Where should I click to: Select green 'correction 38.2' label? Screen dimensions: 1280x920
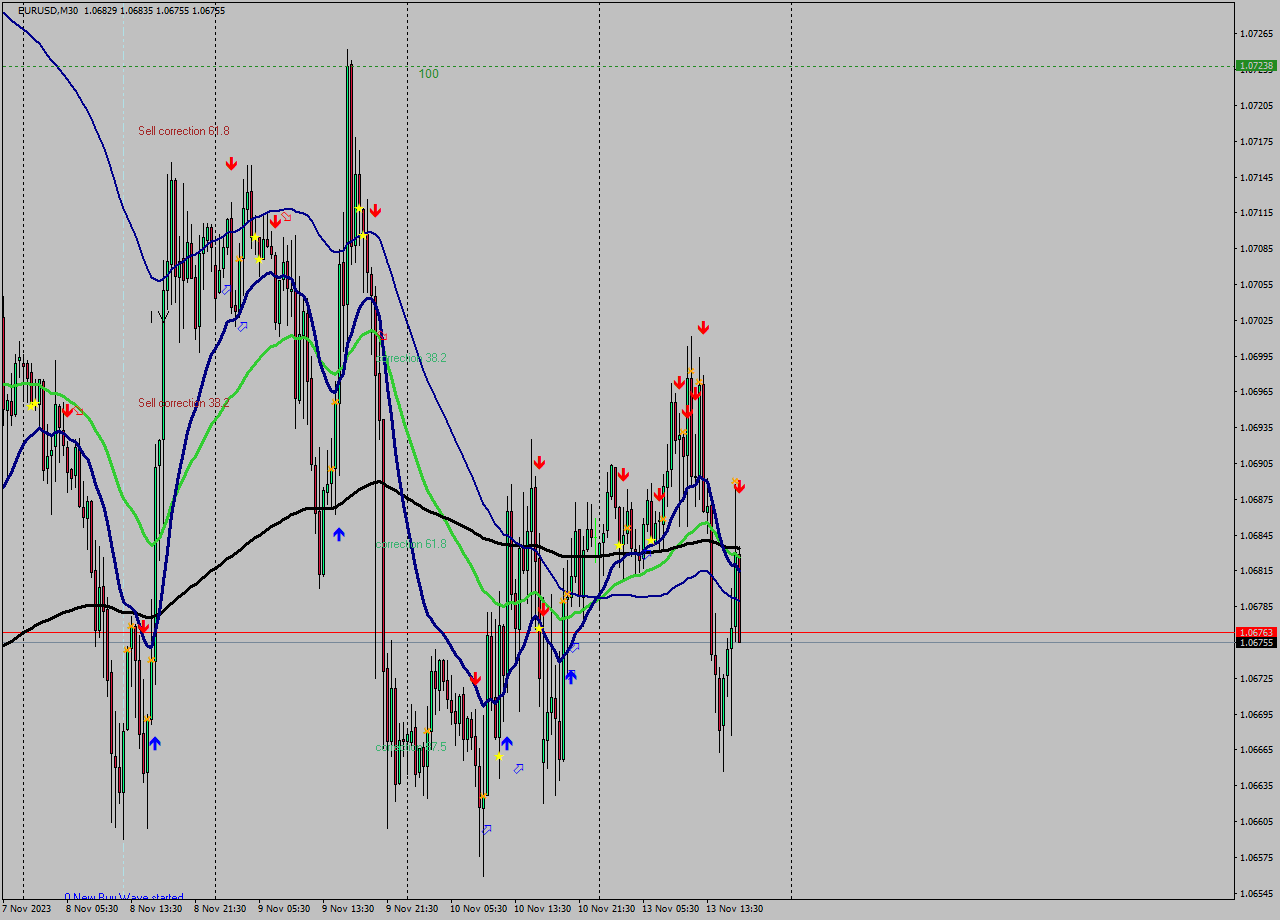pos(411,358)
